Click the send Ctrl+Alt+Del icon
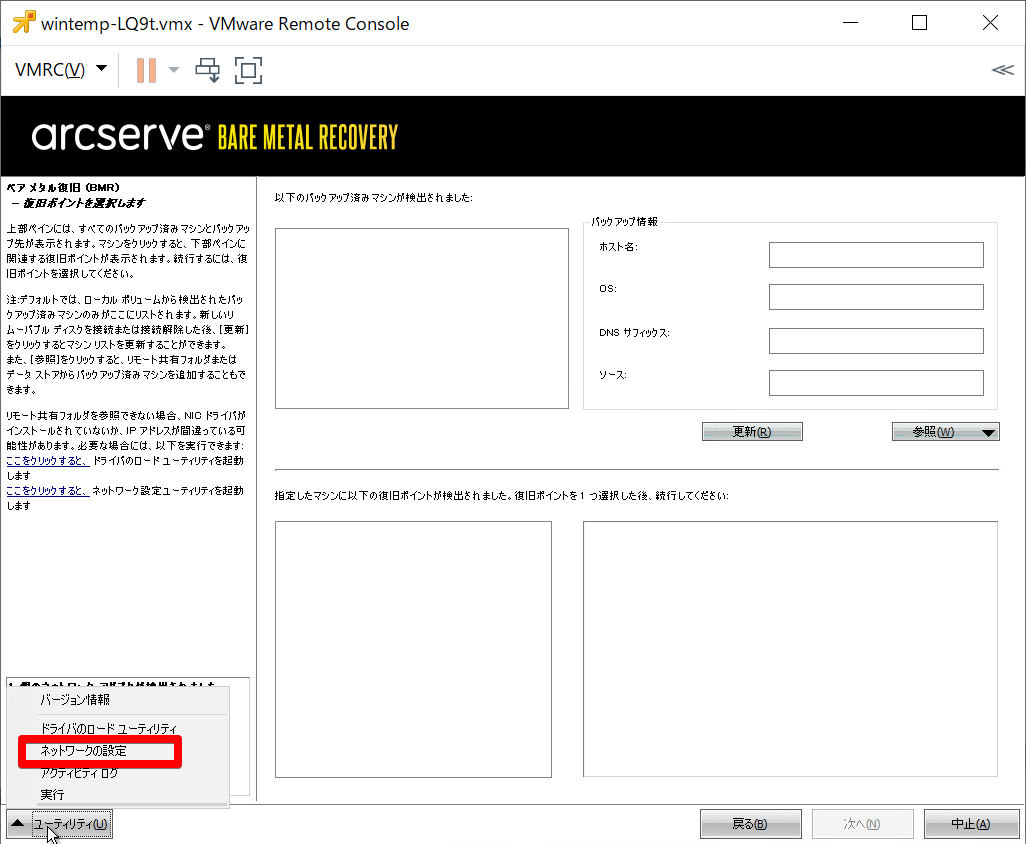Image resolution: width=1026 pixels, height=844 pixels. click(207, 70)
